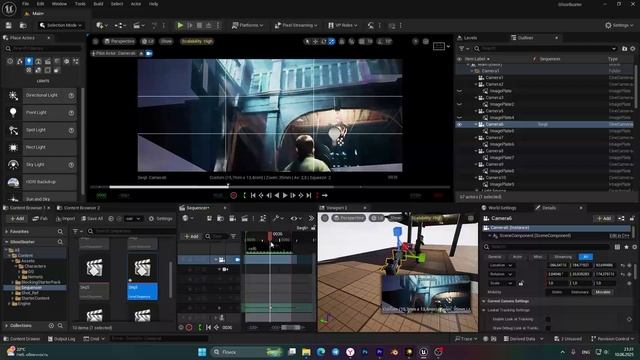The image size is (640, 360).
Task: Select the Directional Light actor
Action: pos(41,95)
